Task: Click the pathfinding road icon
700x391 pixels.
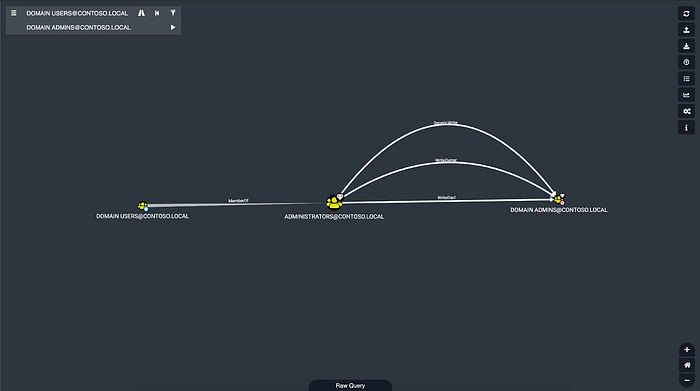Action: pos(141,13)
